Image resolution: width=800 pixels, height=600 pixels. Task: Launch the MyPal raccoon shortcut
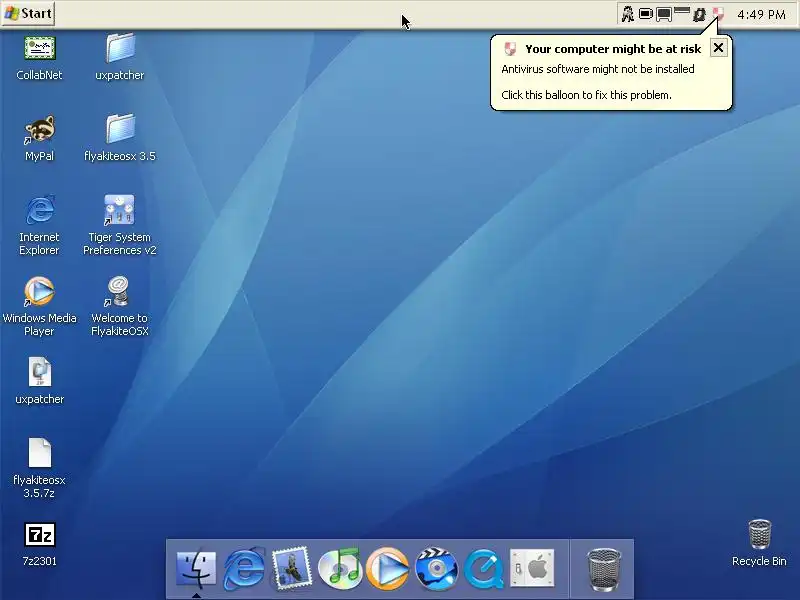39,138
